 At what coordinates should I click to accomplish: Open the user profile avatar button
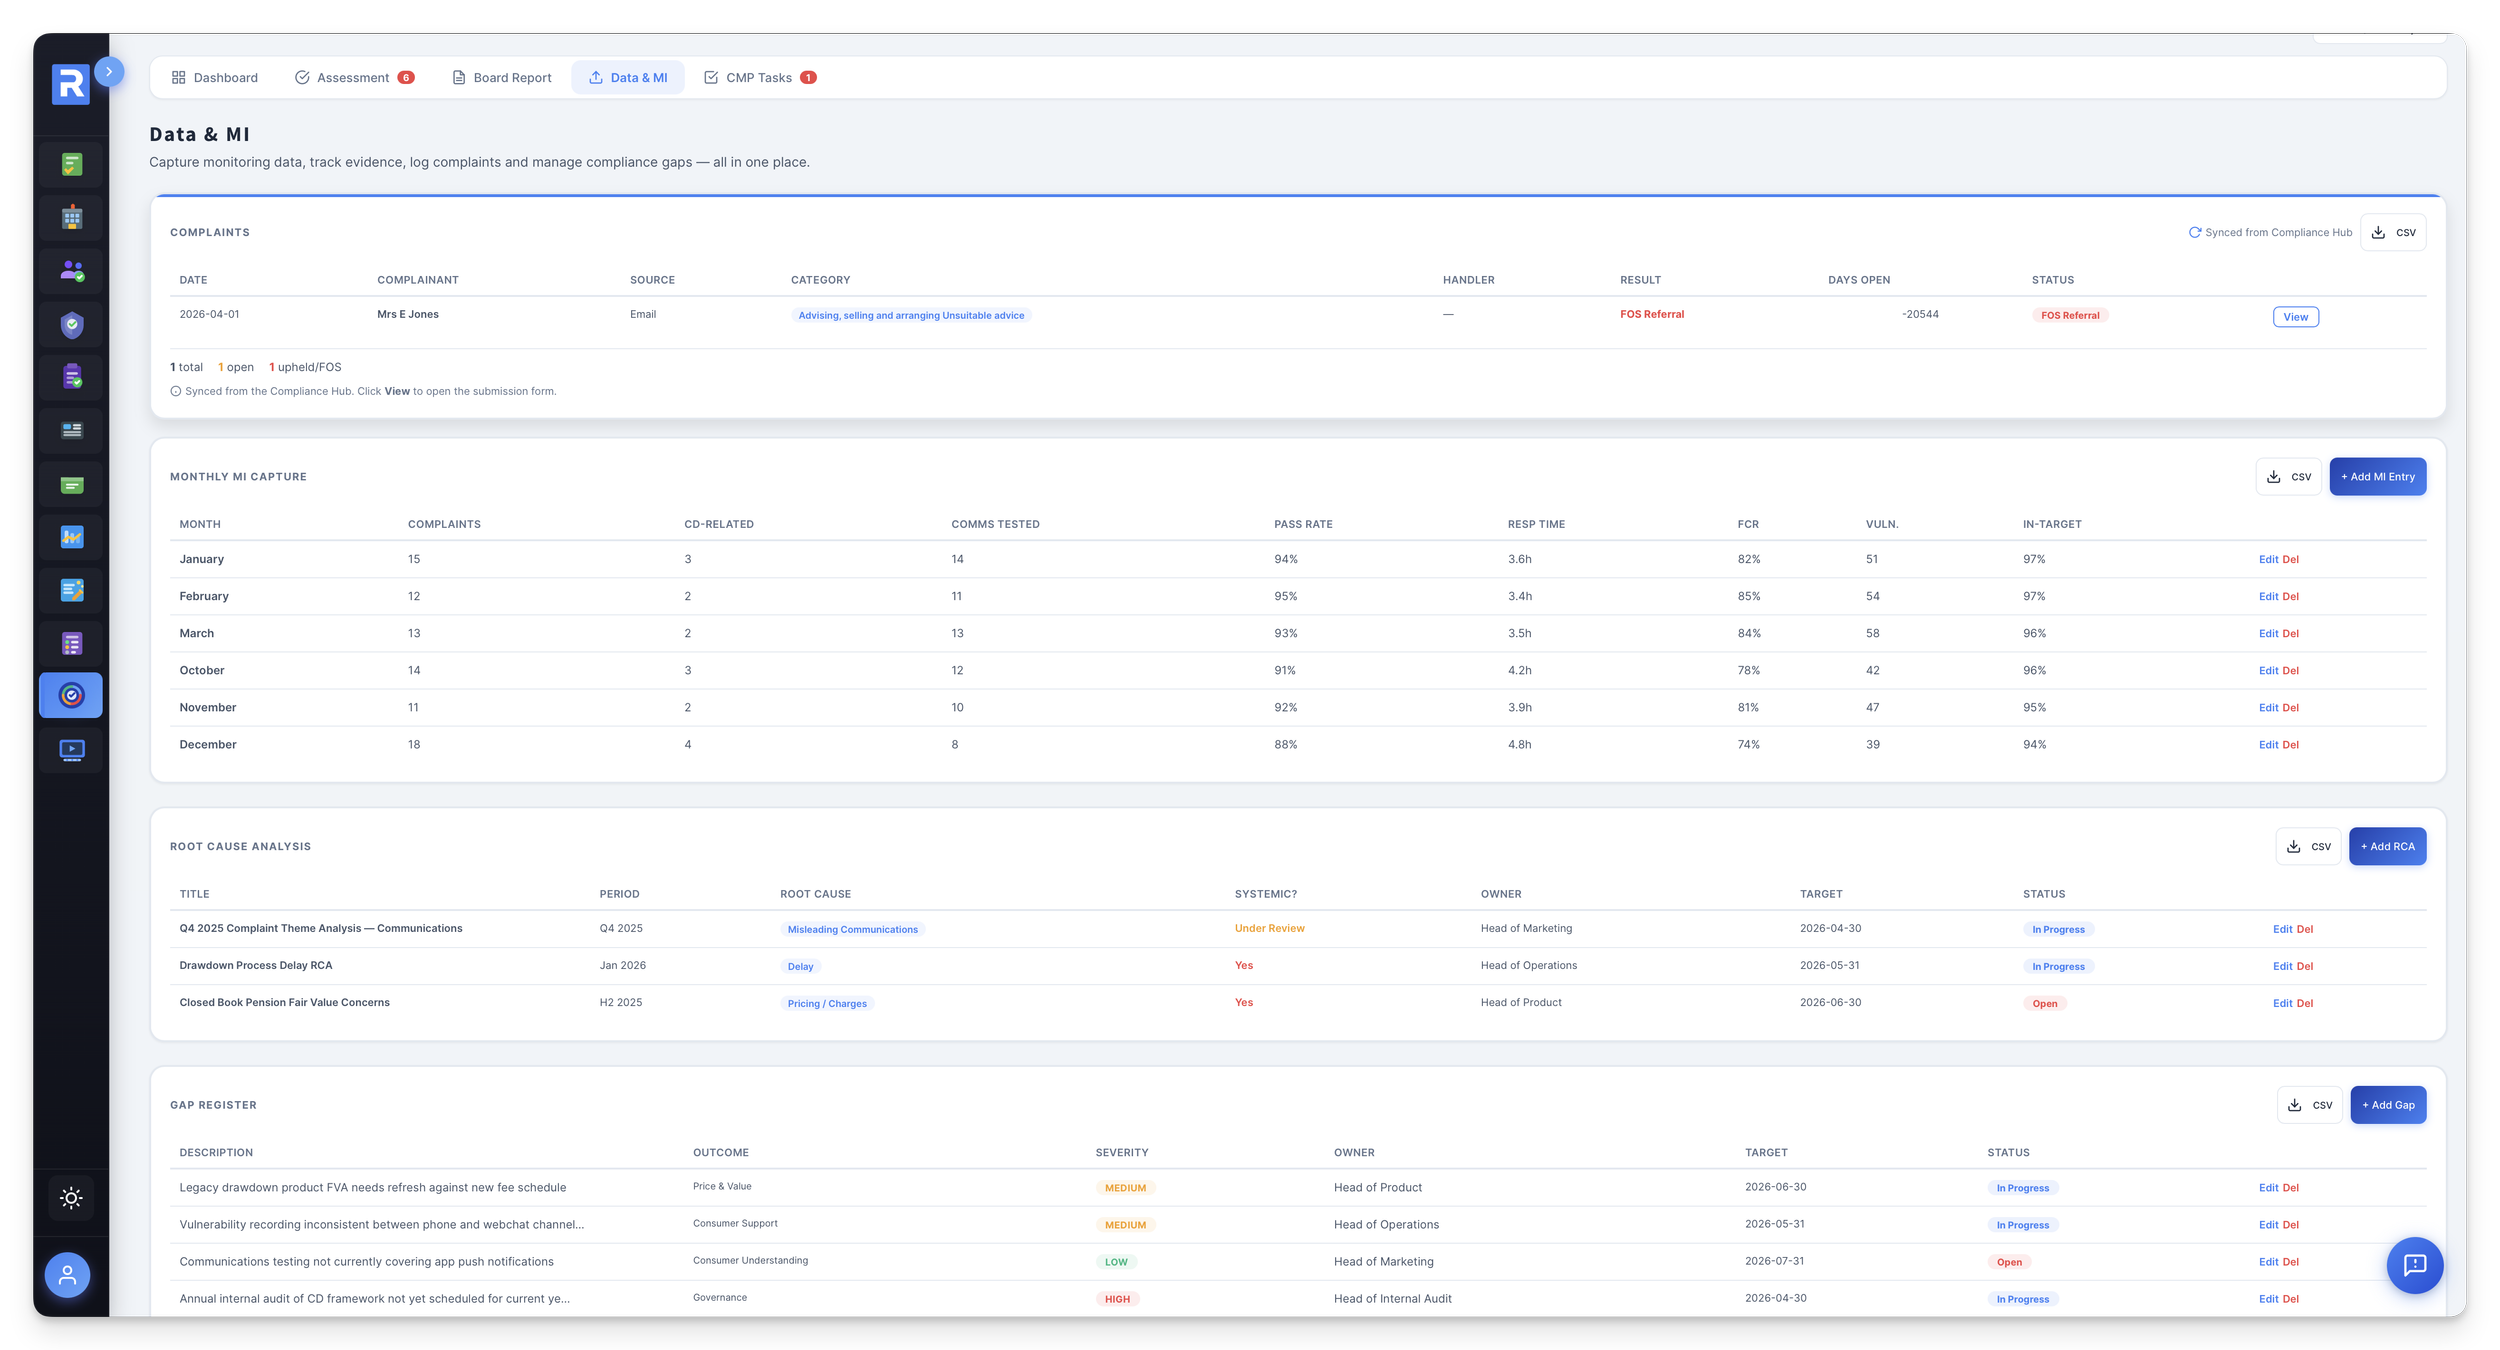[67, 1275]
